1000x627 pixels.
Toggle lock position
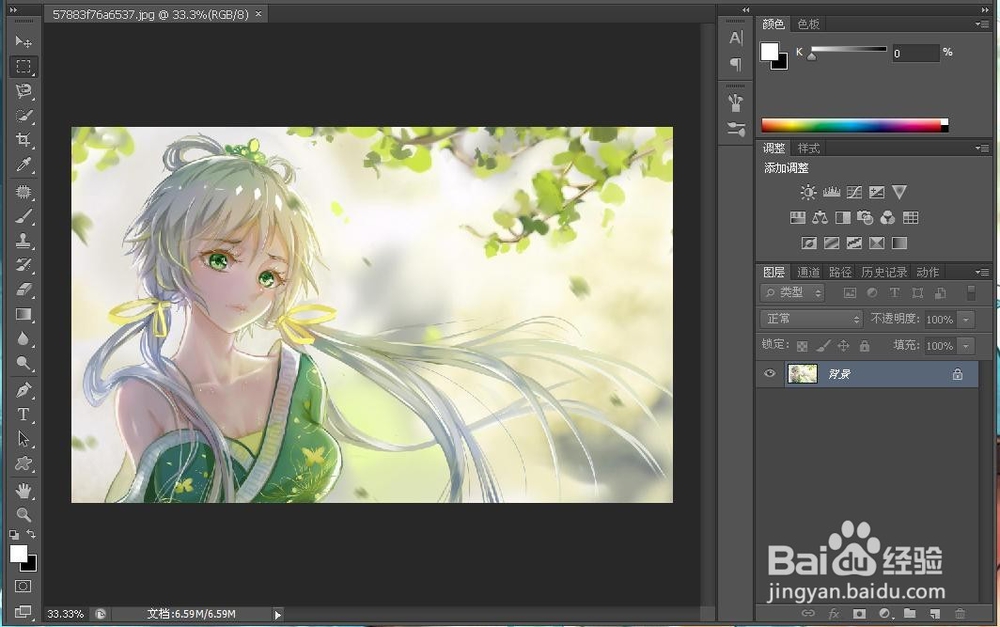click(843, 346)
